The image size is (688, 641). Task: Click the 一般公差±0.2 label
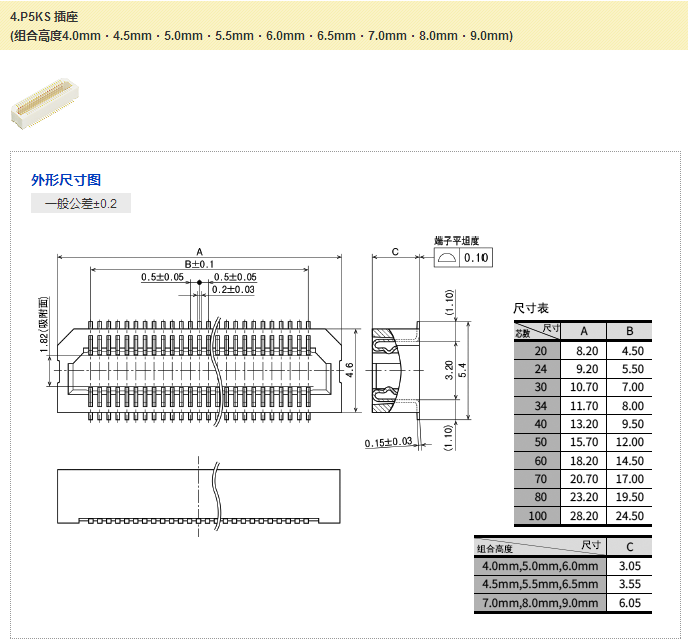[x=81, y=204]
